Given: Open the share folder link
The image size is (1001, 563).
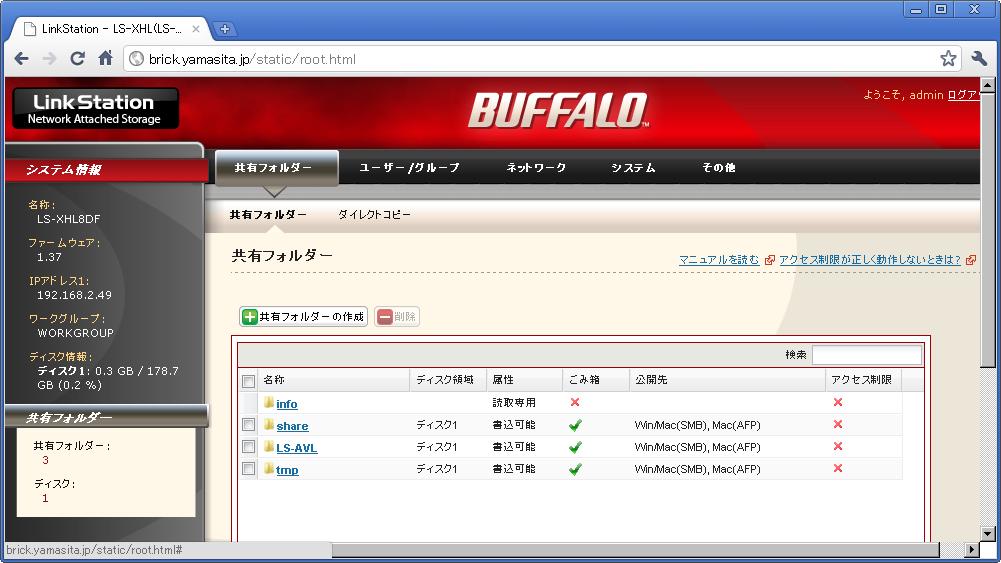Looking at the screenshot, I should (x=292, y=426).
